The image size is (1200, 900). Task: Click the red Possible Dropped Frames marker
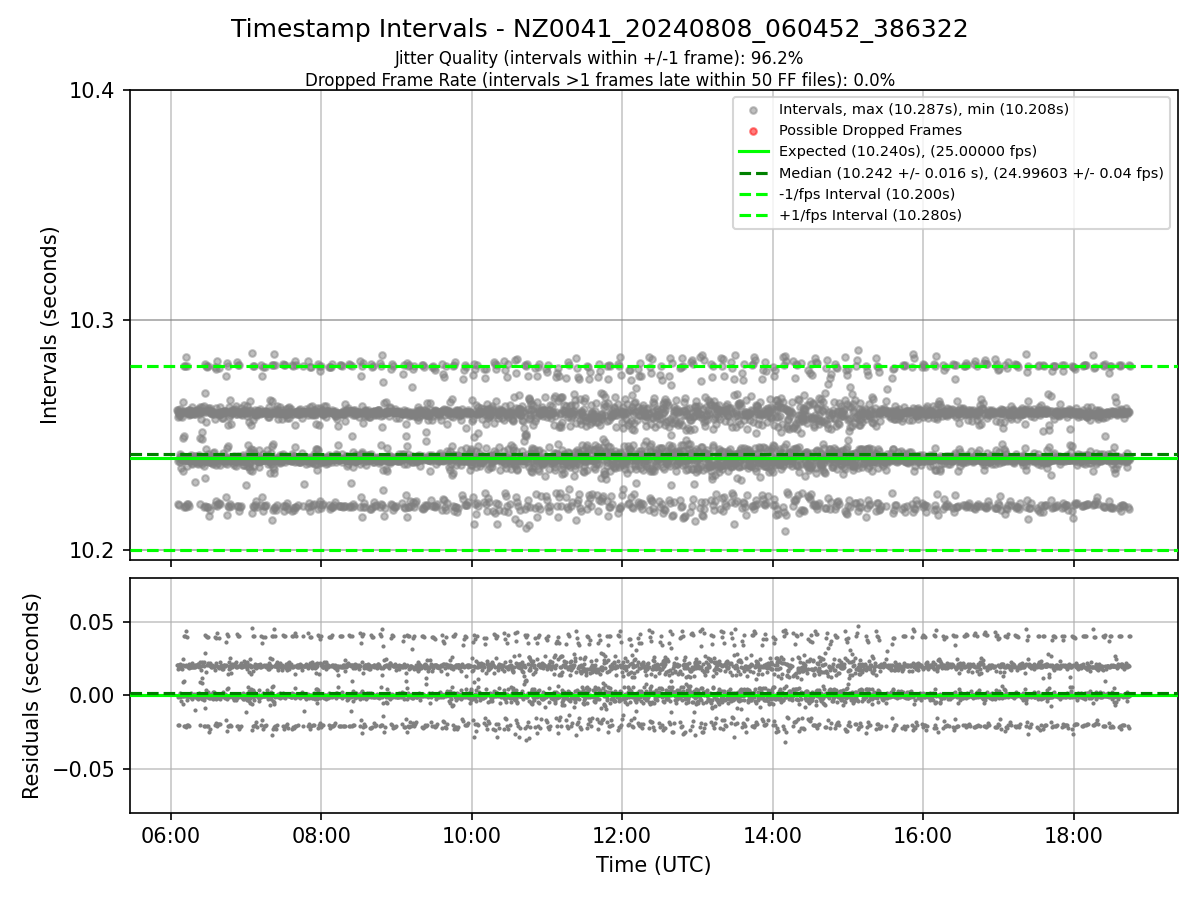coord(754,130)
